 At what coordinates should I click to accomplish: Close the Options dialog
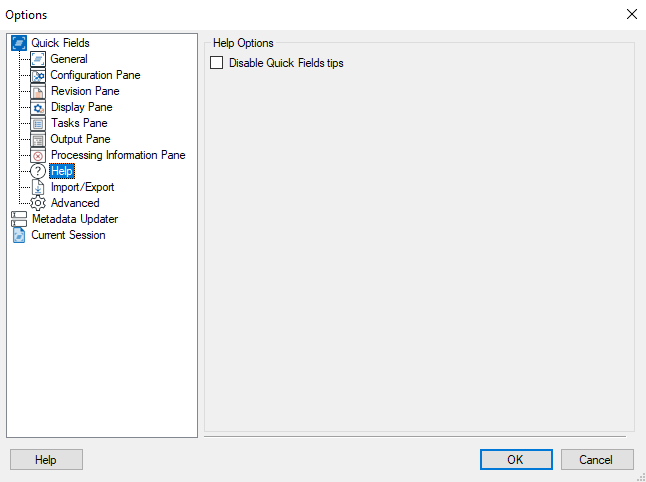point(632,14)
